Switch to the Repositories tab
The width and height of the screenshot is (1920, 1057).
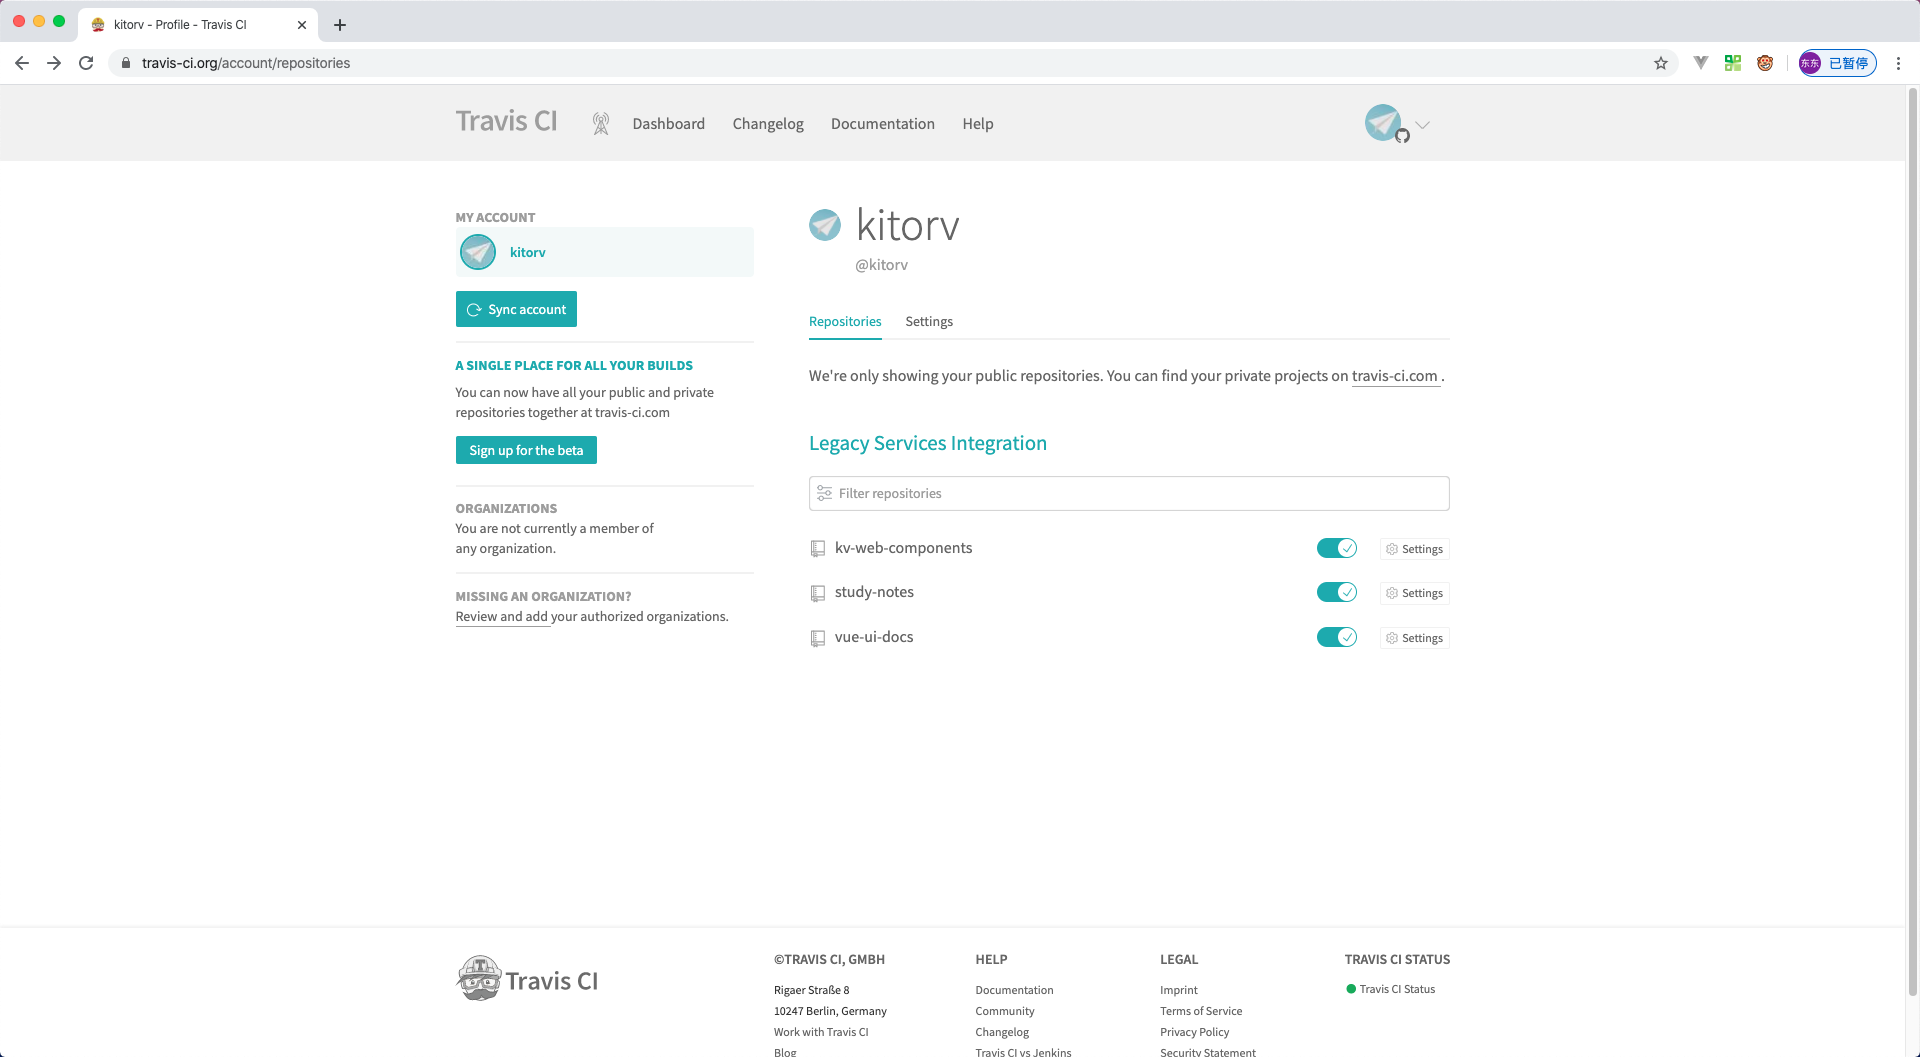tap(845, 321)
